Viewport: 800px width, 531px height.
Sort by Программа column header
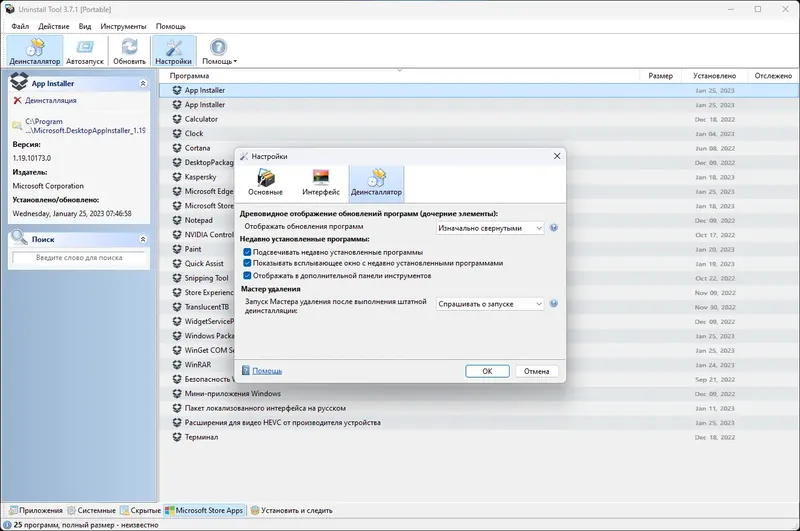coord(189,75)
